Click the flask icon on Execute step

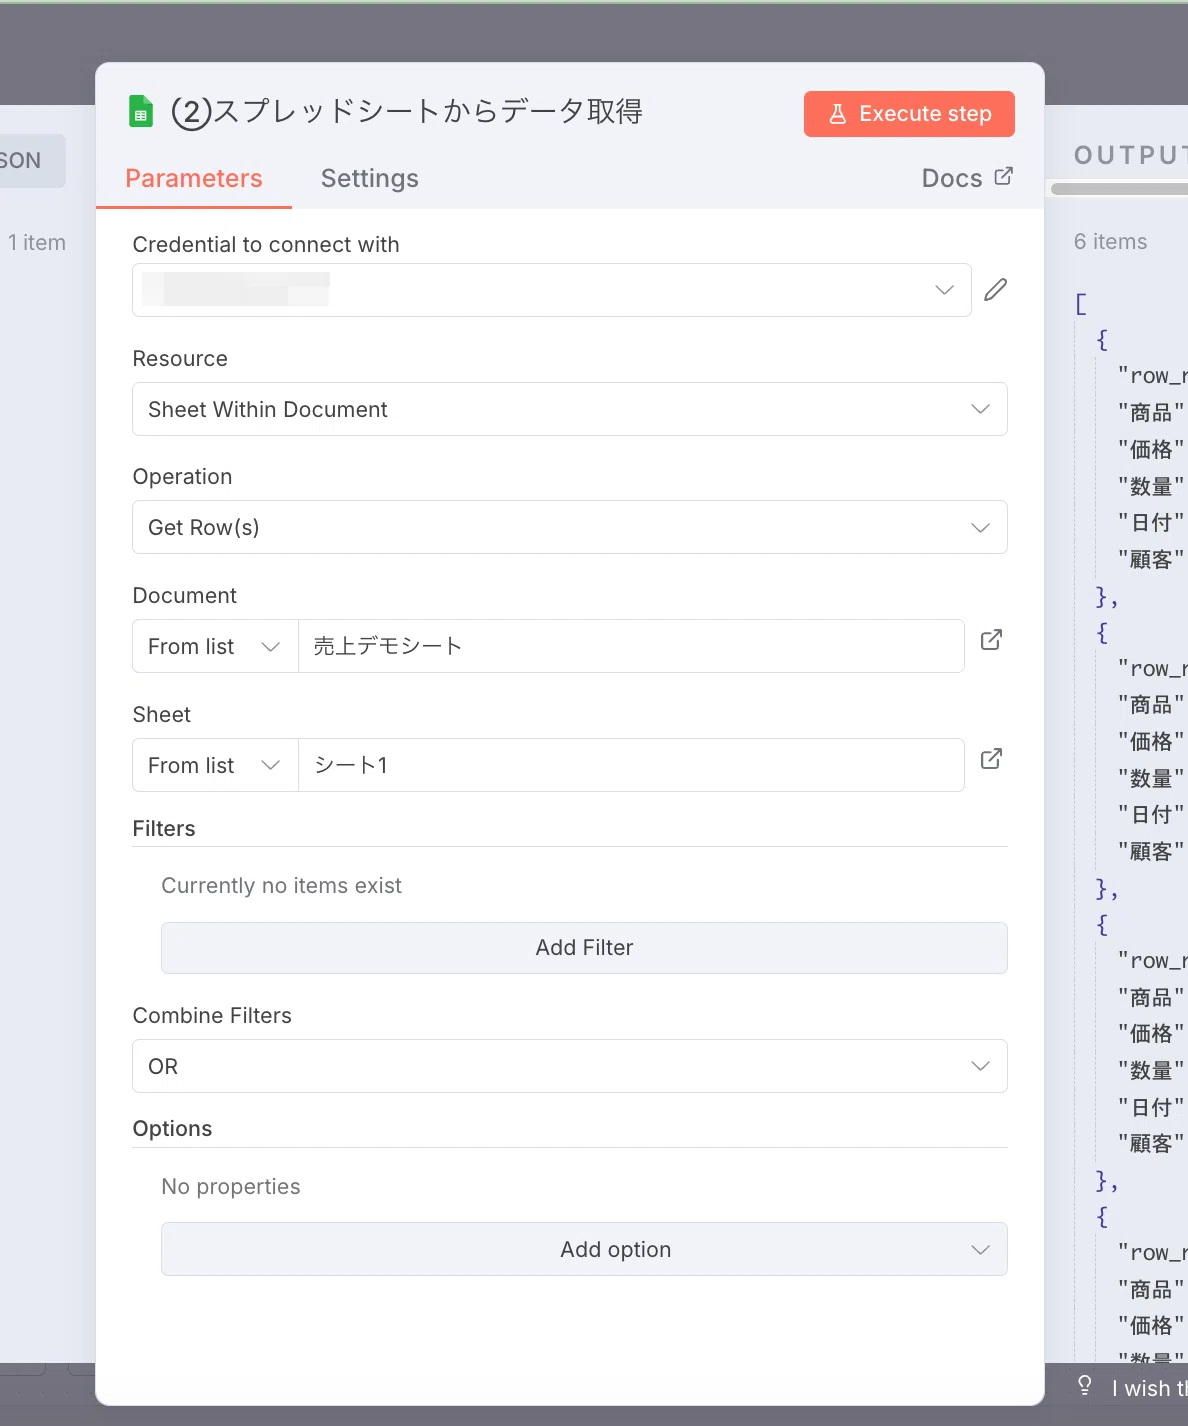click(x=838, y=114)
